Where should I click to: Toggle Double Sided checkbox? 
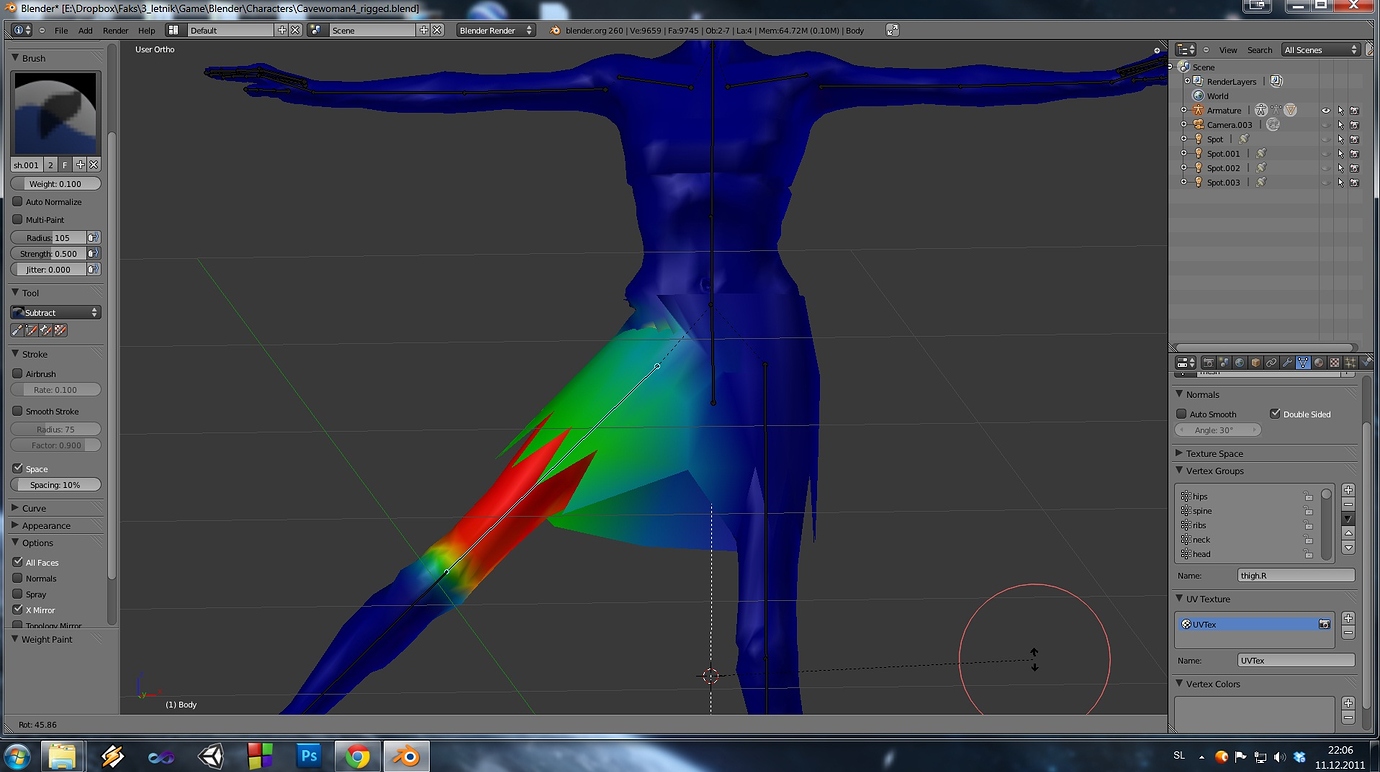tap(1275, 414)
